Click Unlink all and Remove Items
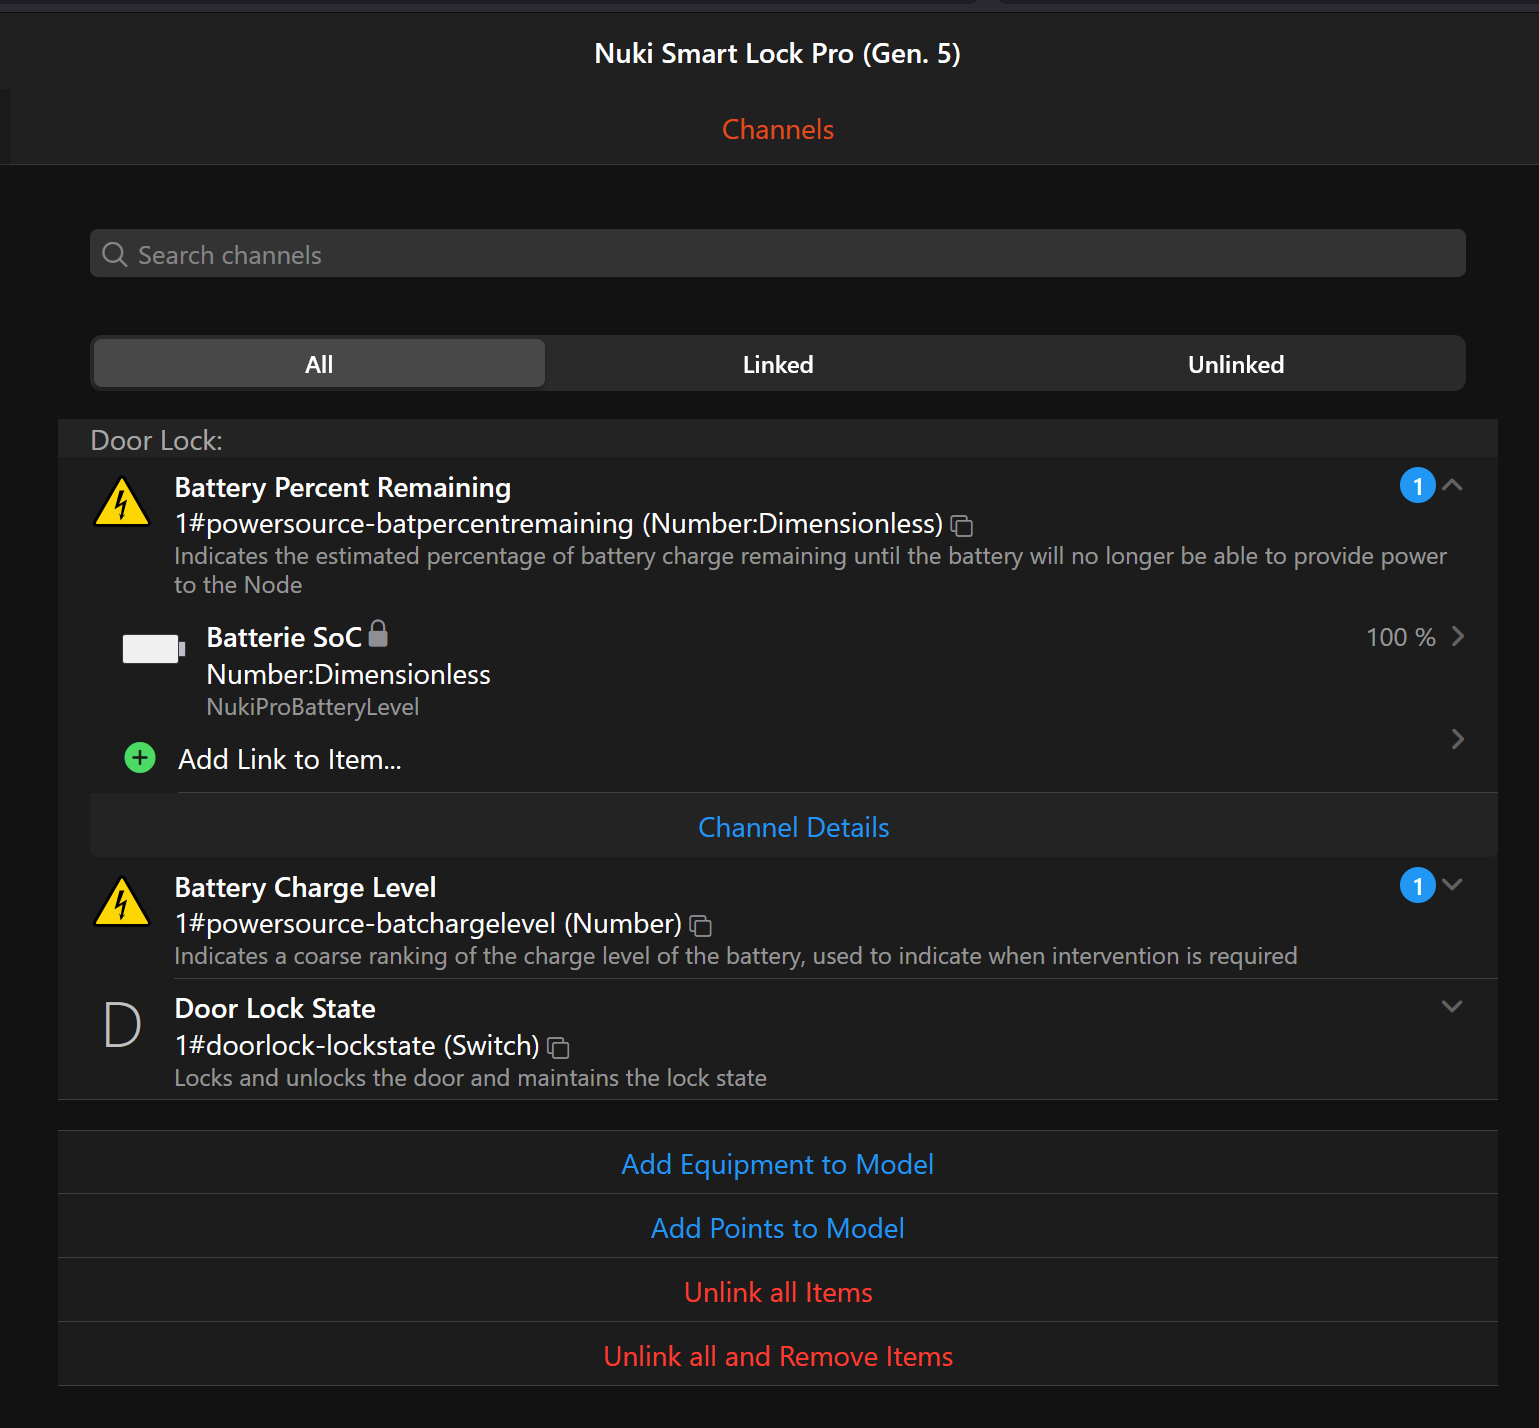Image resolution: width=1539 pixels, height=1428 pixels. 777,1356
